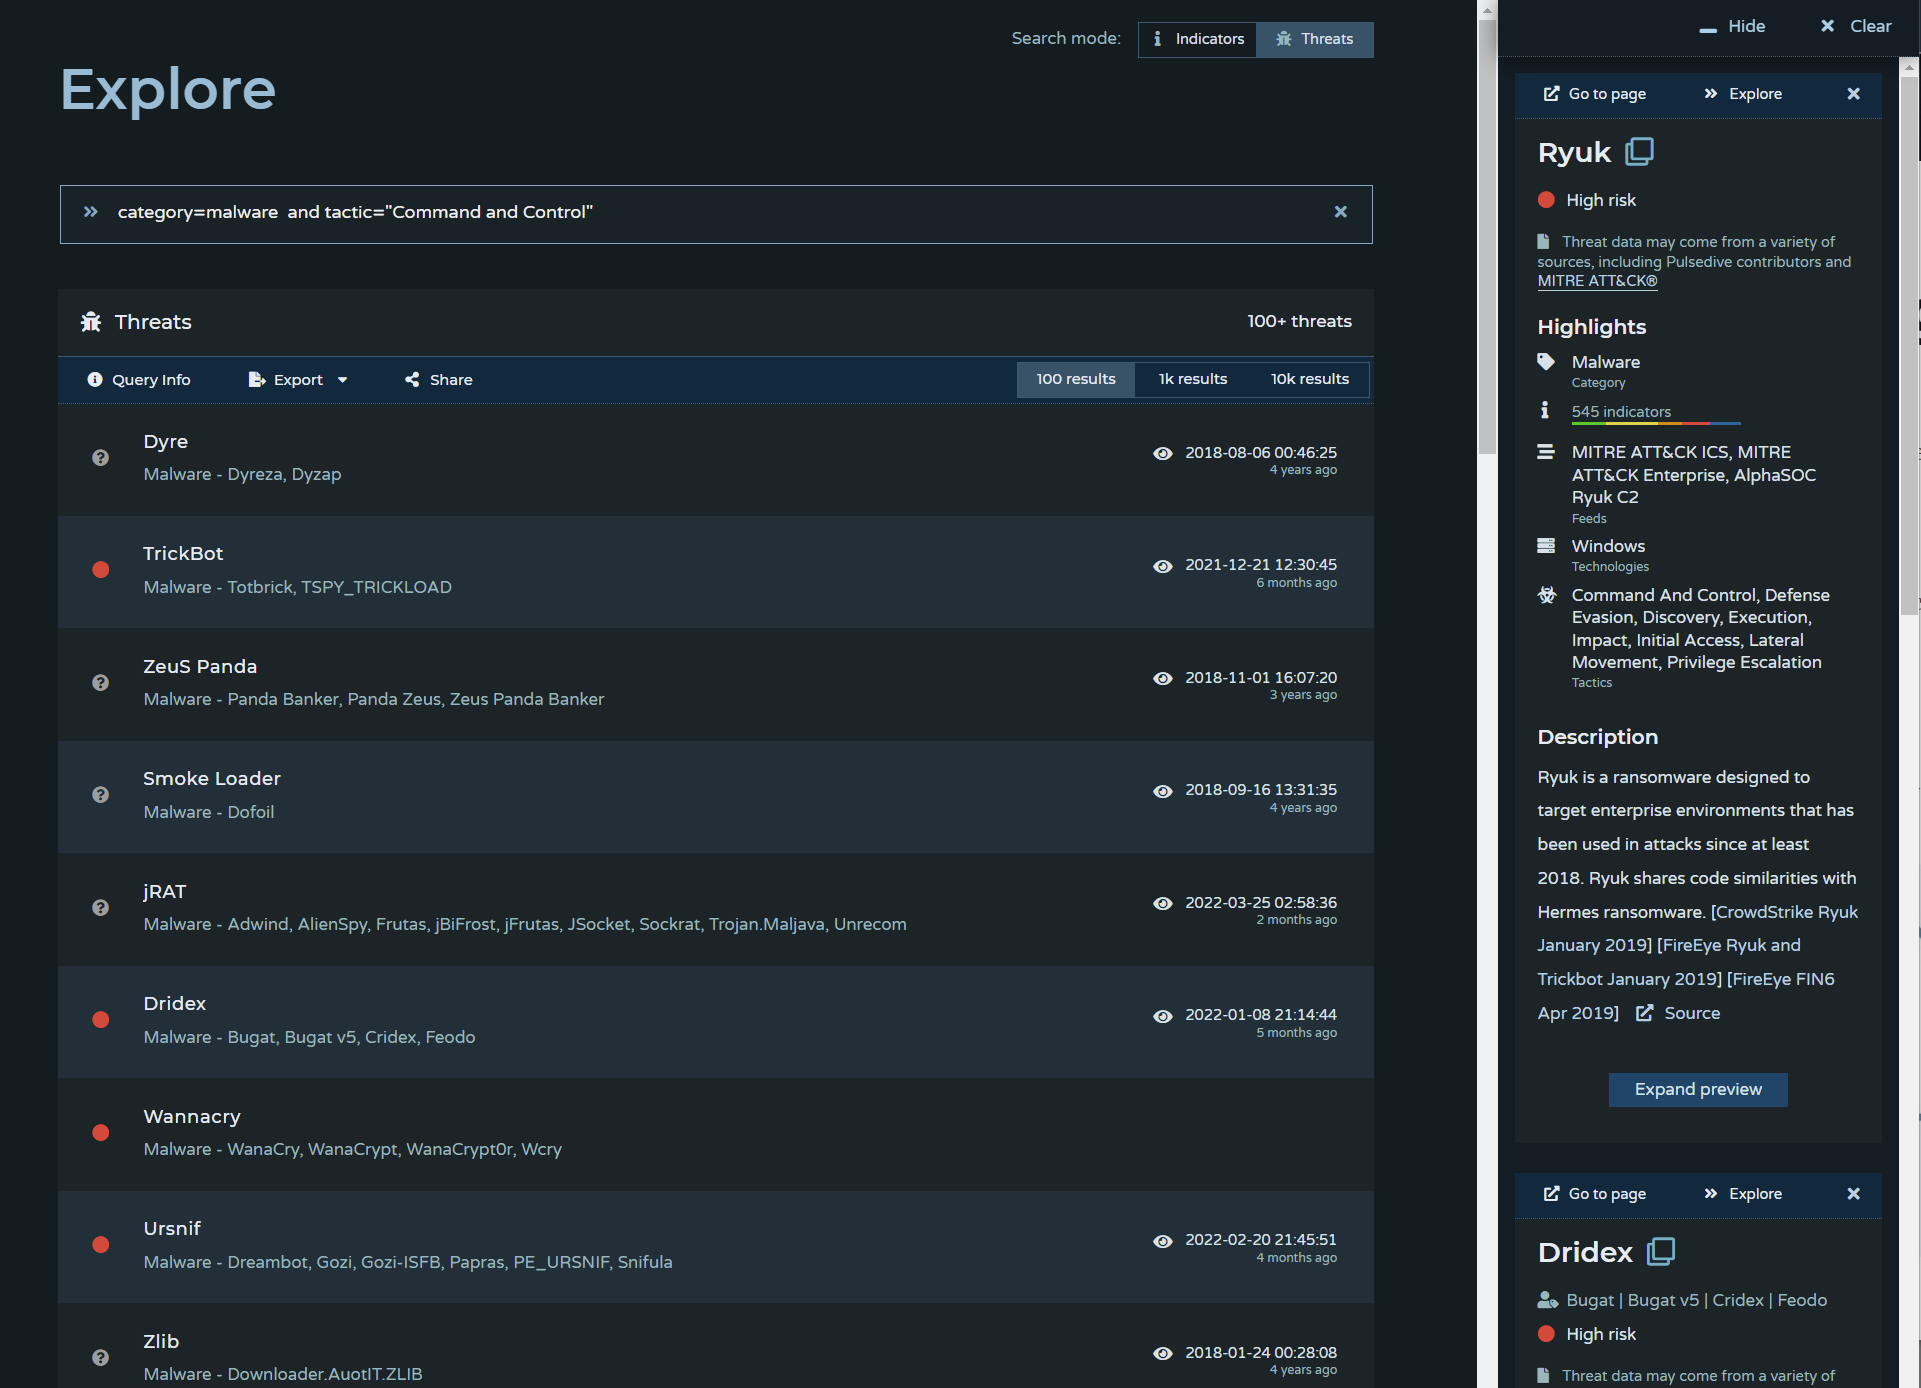
Task: Click the eye icon on TrickBot row
Action: pyautogui.click(x=1162, y=566)
